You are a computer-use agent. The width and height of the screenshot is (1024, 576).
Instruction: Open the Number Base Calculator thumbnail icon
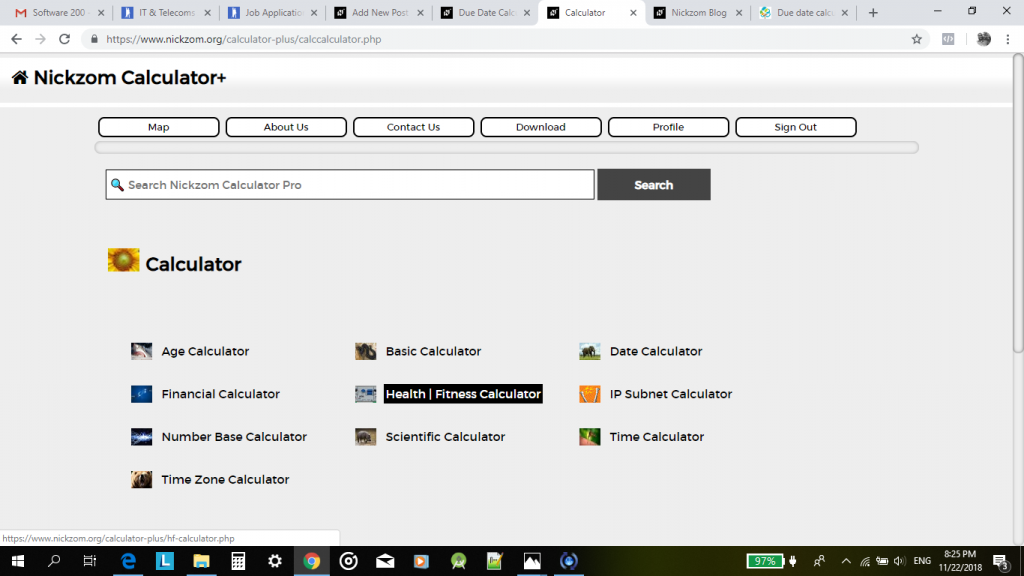[141, 437]
